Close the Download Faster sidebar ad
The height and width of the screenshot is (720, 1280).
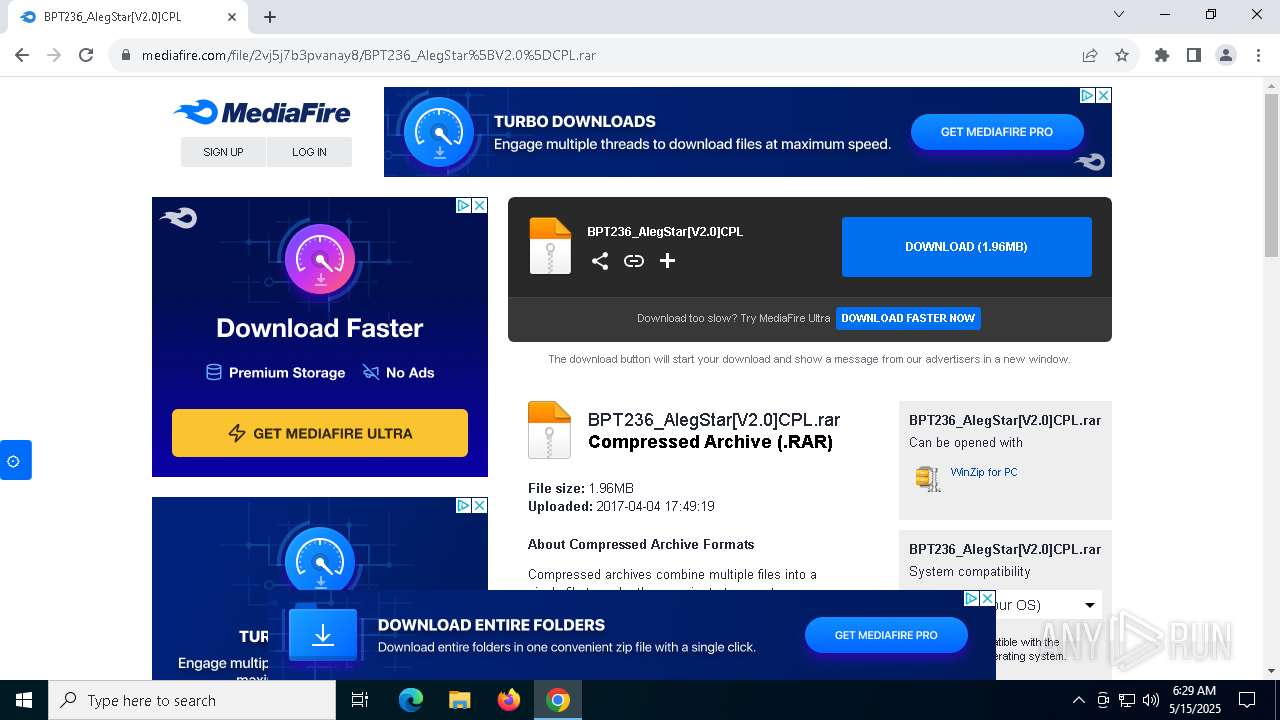[x=480, y=205]
